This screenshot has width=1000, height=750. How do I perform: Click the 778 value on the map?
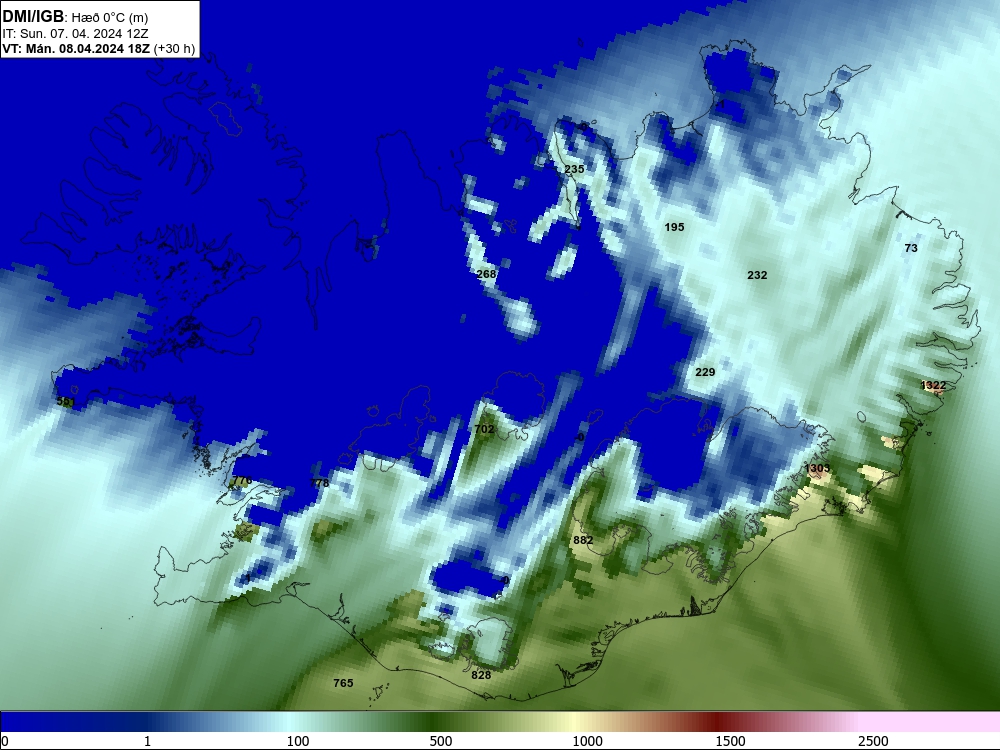pos(319,483)
